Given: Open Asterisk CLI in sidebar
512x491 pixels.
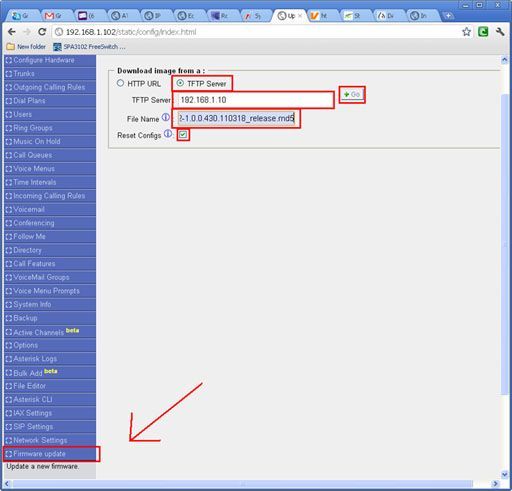Looking at the screenshot, I should [50, 400].
